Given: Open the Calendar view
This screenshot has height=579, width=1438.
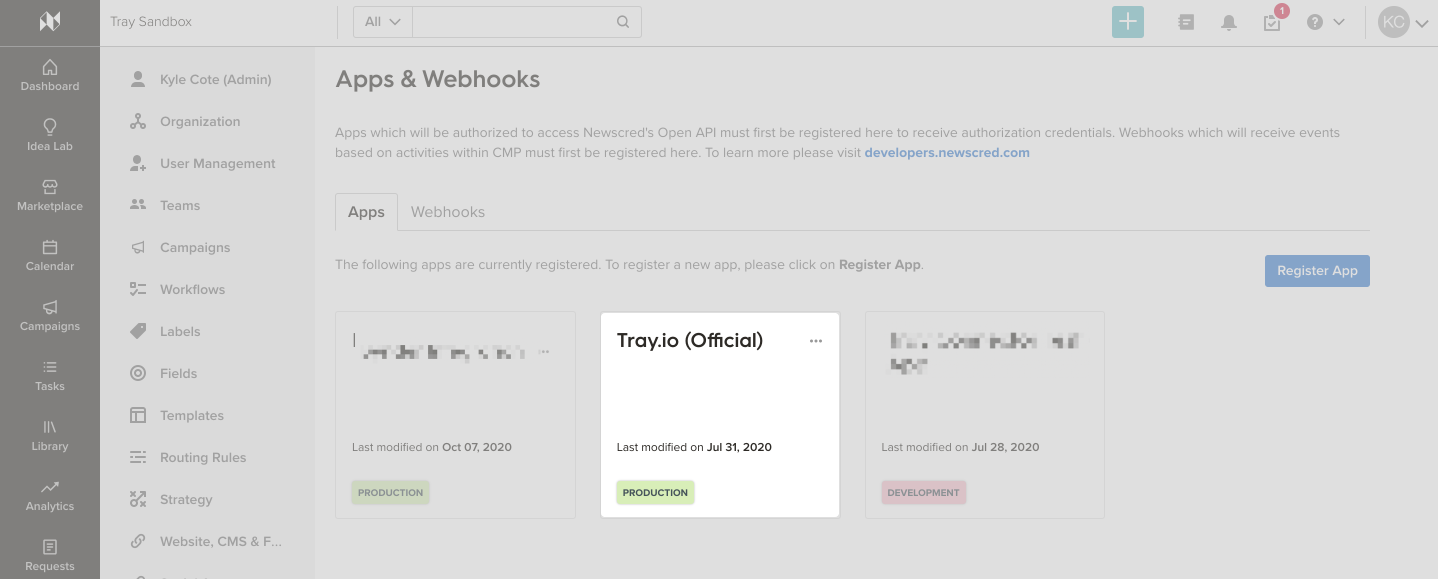Looking at the screenshot, I should pos(49,256).
